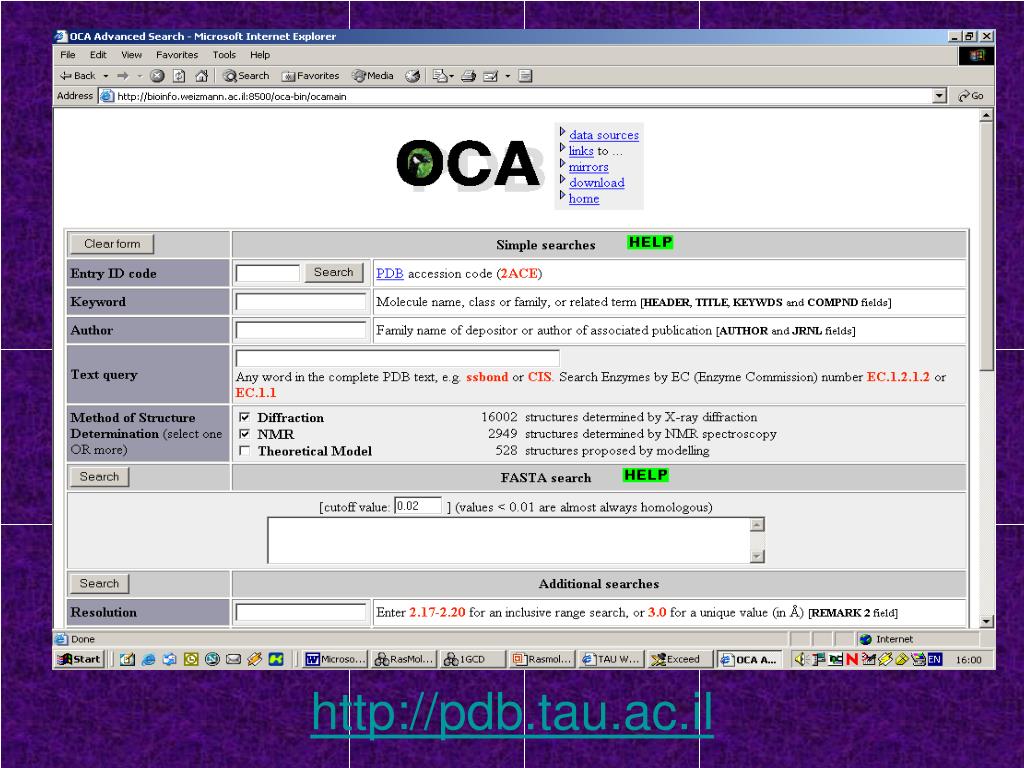Open the Edit menu
Screen dimensions: 1024x768
pyautogui.click(x=99, y=55)
